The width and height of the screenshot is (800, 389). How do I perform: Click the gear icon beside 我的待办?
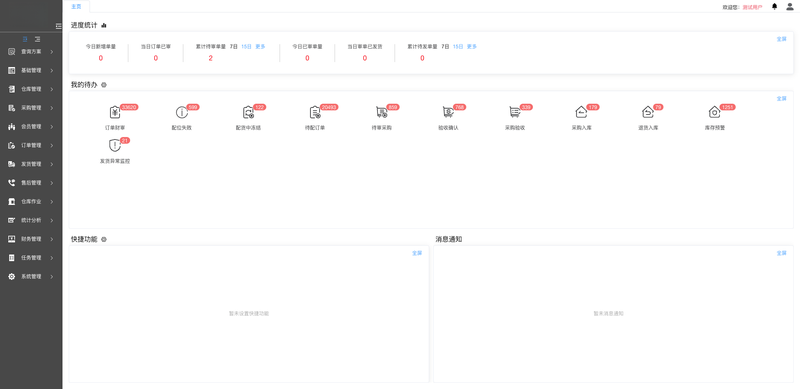coord(104,85)
